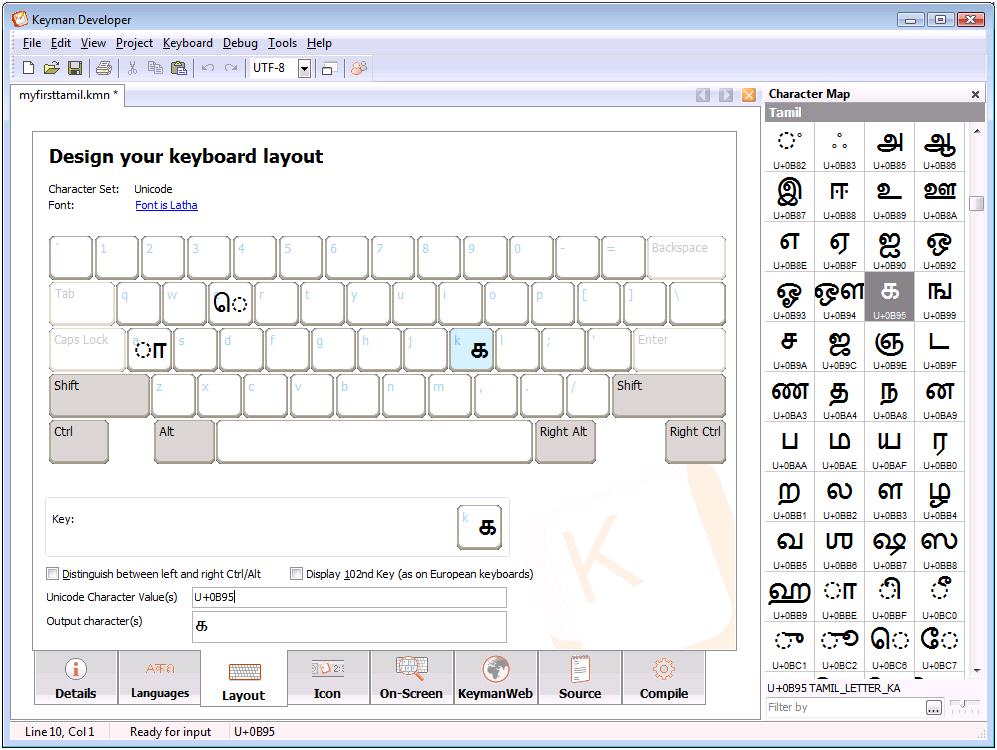Open the Tools menu
Image resolution: width=997 pixels, height=750 pixels.
pyautogui.click(x=282, y=43)
